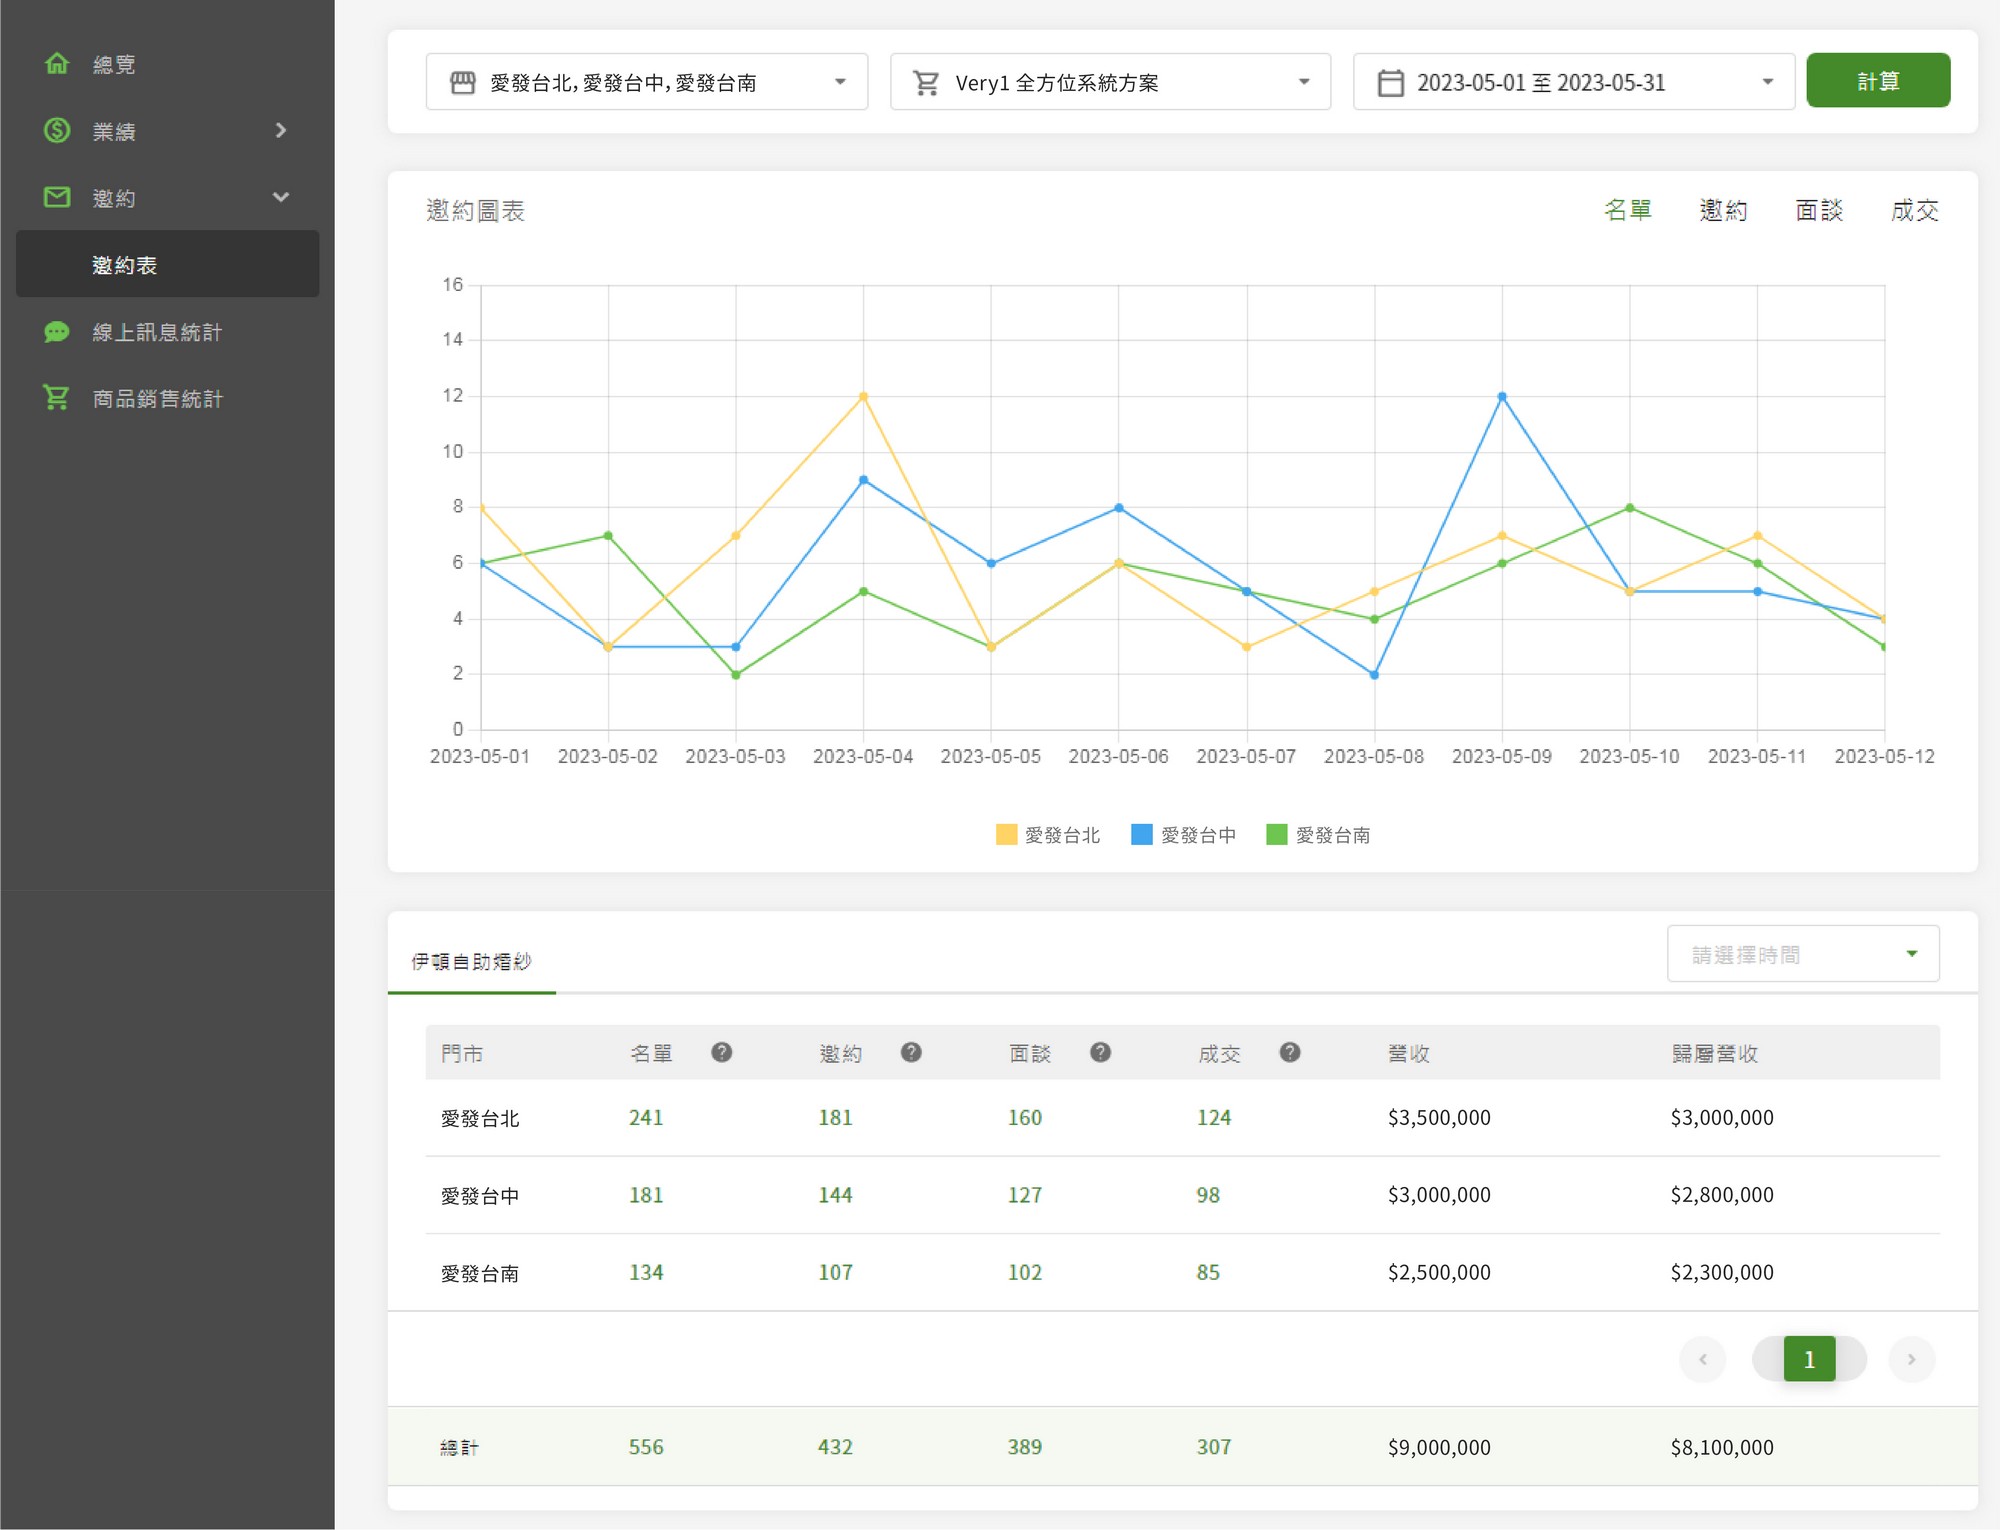Screen dimensions: 2000x1530
Task: Open the branch dropdown showing 愛發台北, 愛發台中, 愛發台南
Action: 646,82
